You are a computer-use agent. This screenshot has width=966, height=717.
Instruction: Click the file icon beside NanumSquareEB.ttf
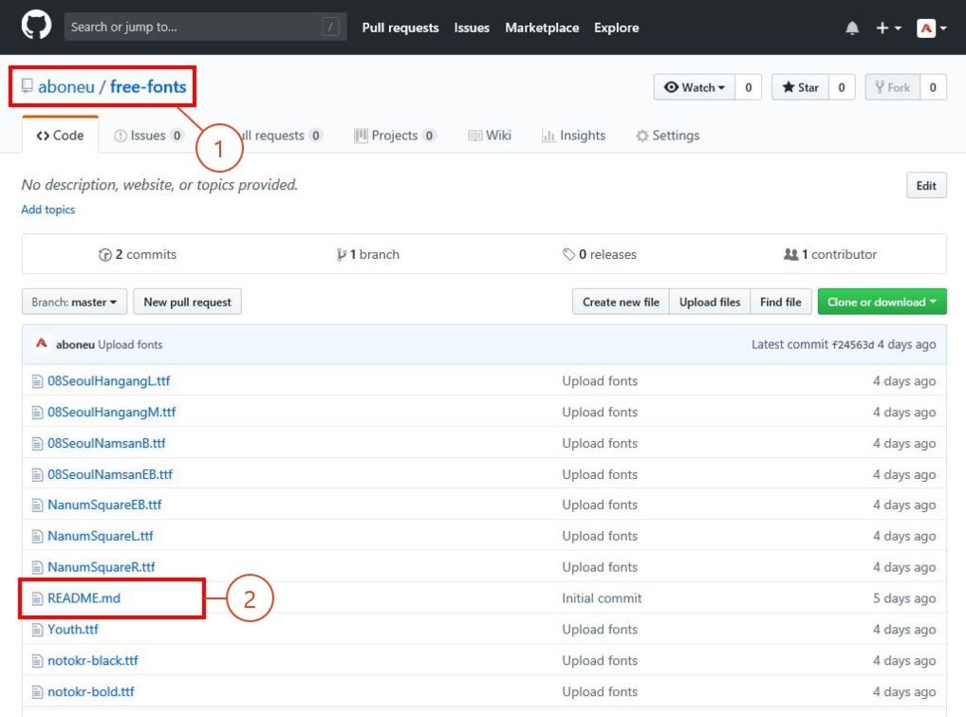[38, 505]
